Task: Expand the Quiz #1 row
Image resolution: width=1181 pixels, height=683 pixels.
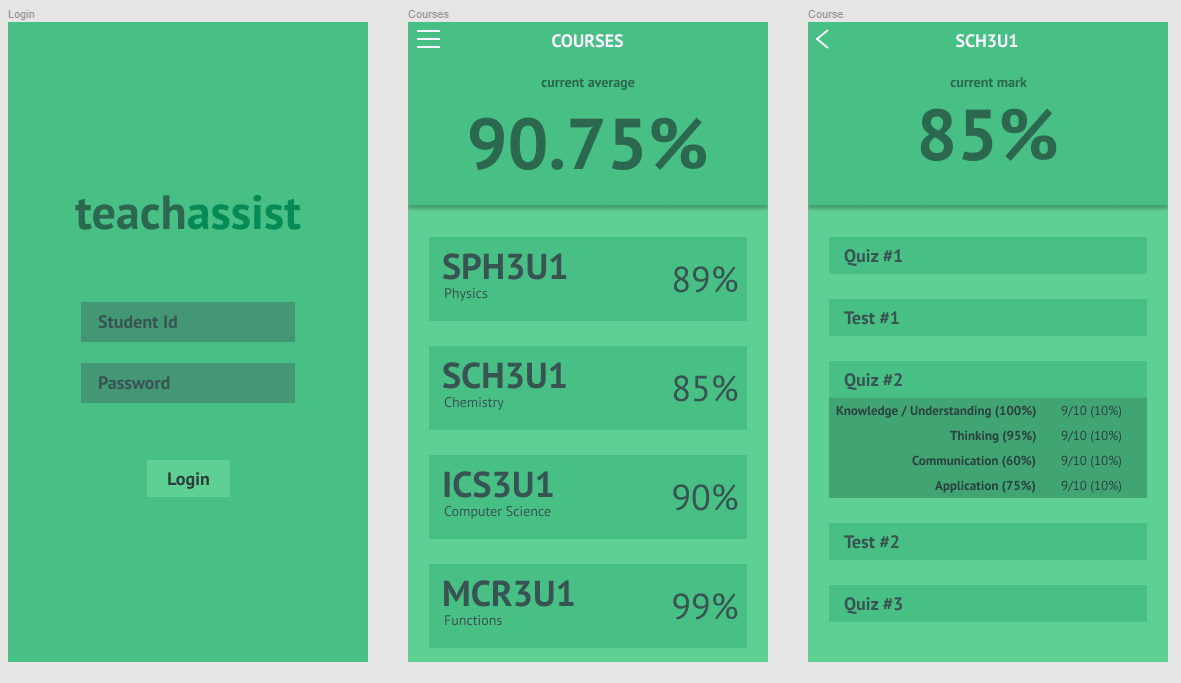Action: click(987, 256)
